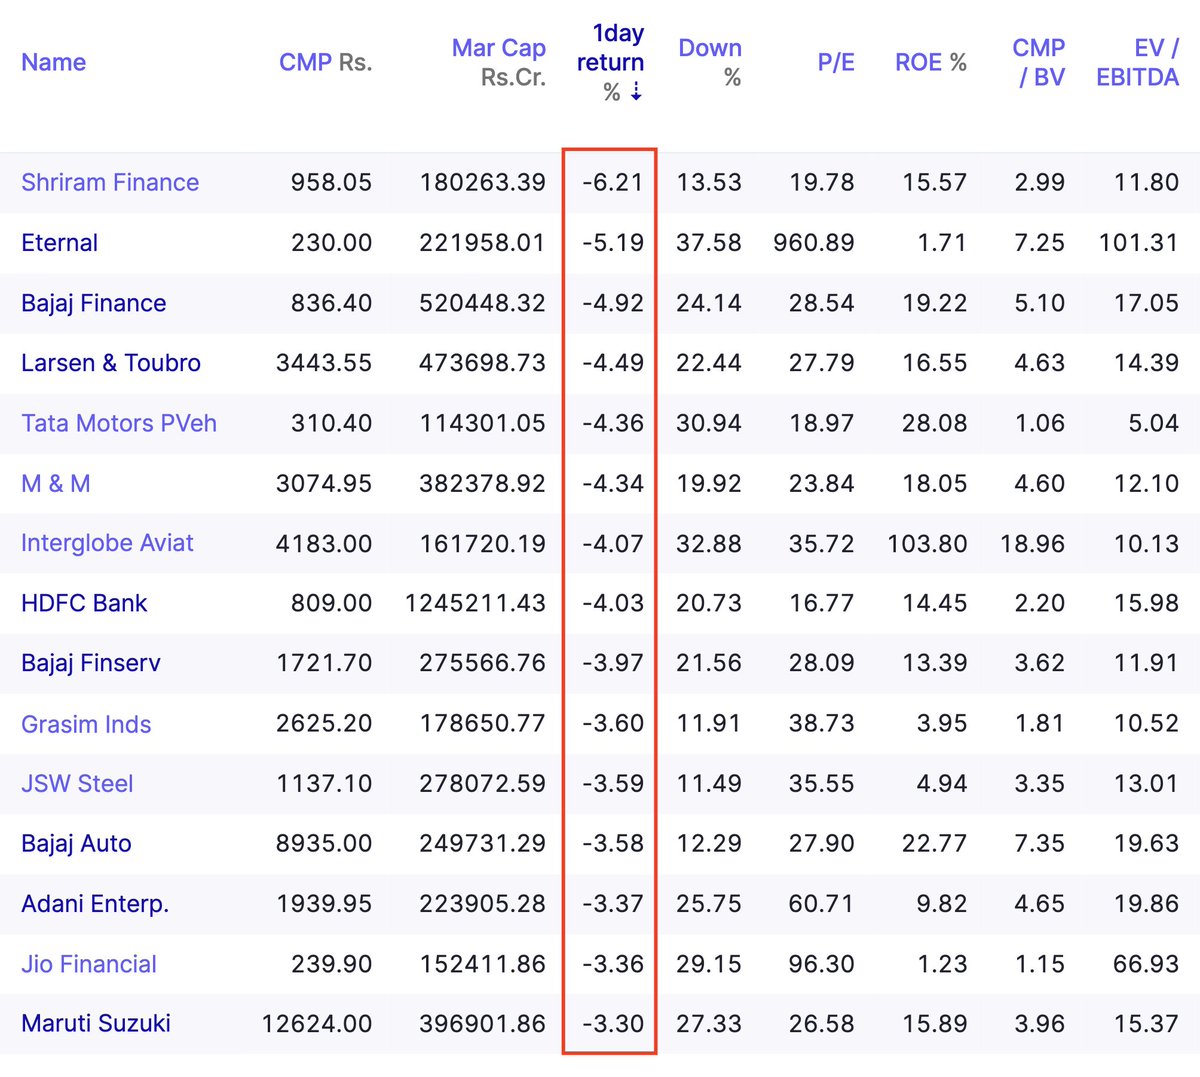Open Adani Enterp. company link
The width and height of the screenshot is (1200, 1077).
click(95, 904)
